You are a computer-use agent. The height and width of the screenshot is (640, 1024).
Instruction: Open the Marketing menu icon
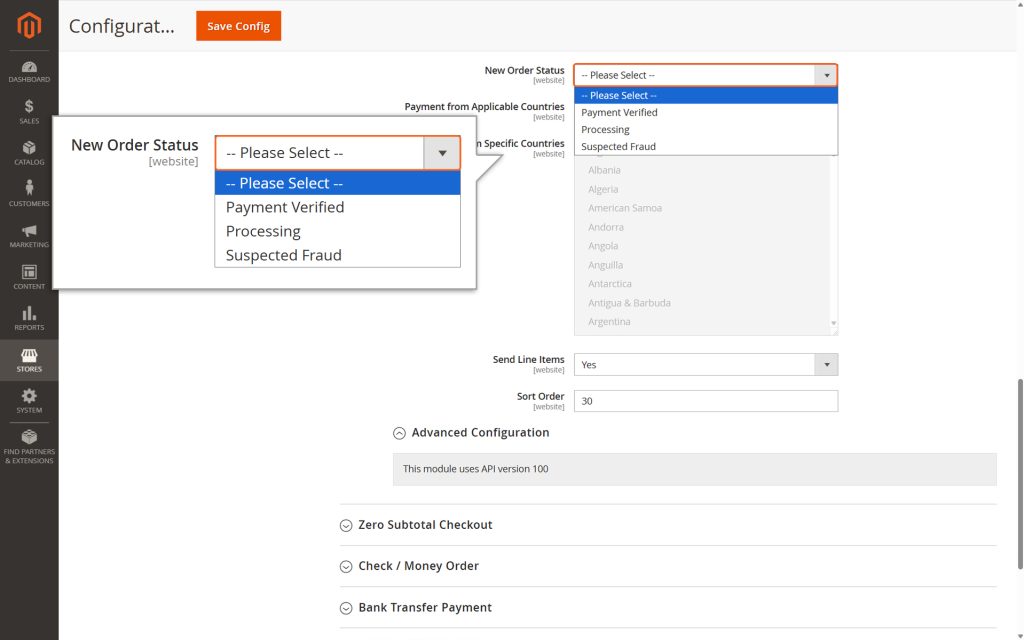tap(28, 237)
